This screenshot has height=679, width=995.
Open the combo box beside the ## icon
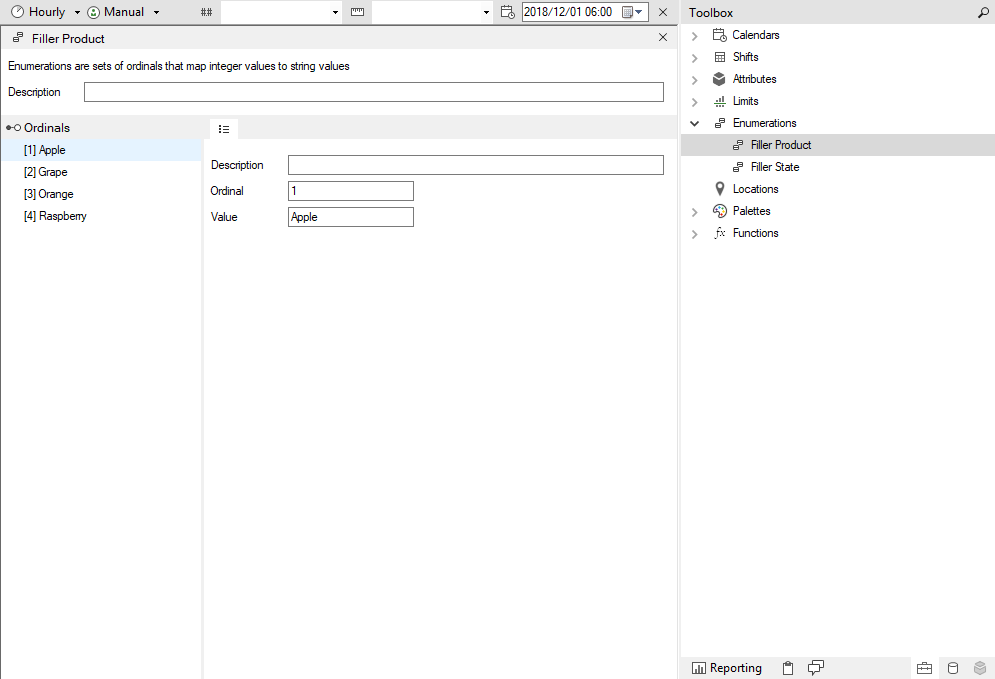[x=281, y=12]
